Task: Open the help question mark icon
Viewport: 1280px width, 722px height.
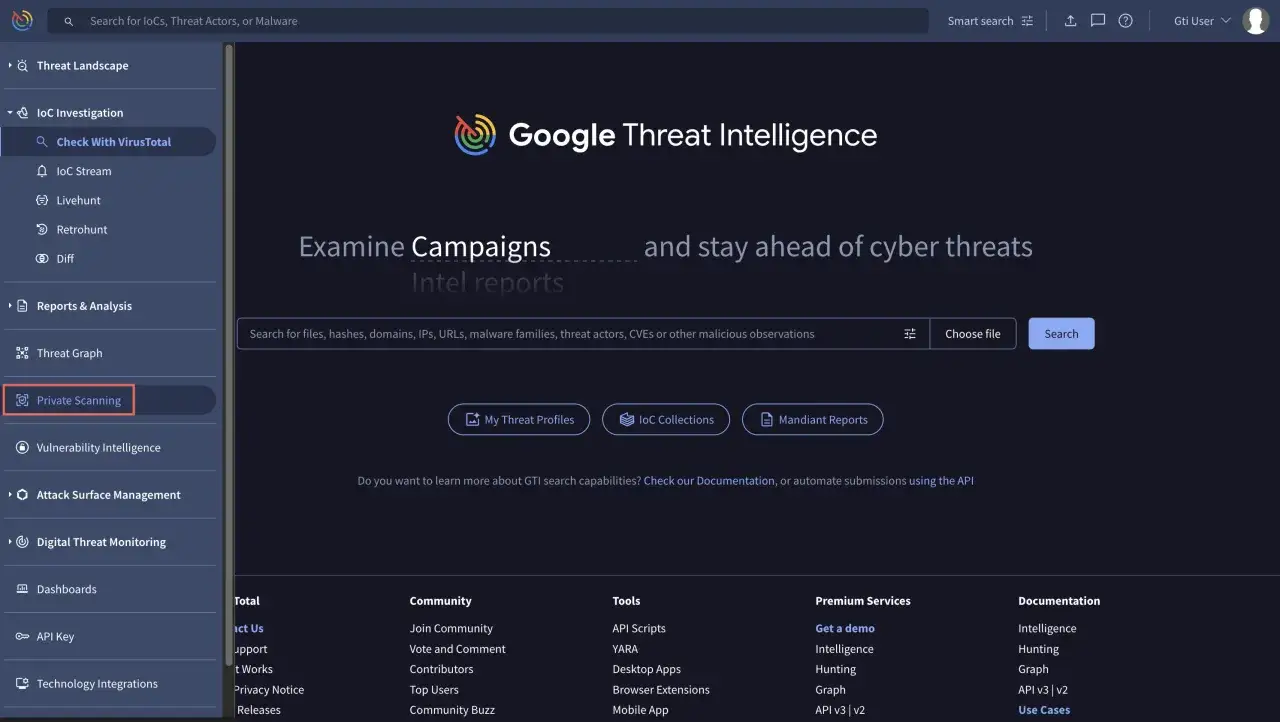Action: click(1126, 21)
